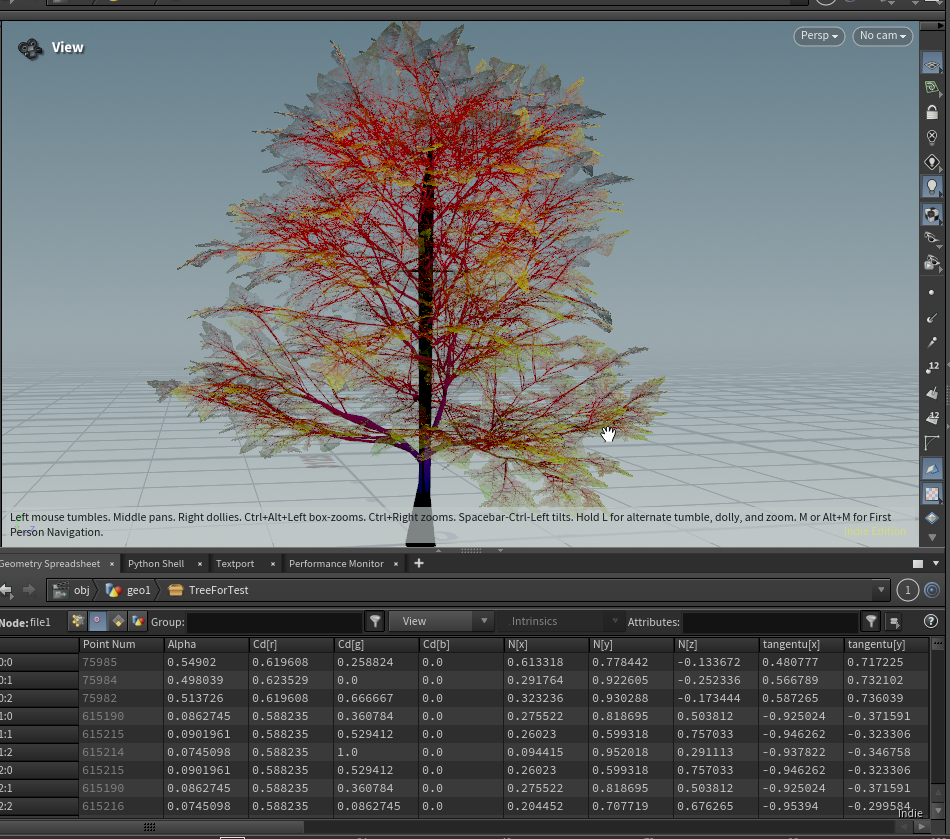
Task: Click the Attributes filter input field
Action: click(769, 621)
